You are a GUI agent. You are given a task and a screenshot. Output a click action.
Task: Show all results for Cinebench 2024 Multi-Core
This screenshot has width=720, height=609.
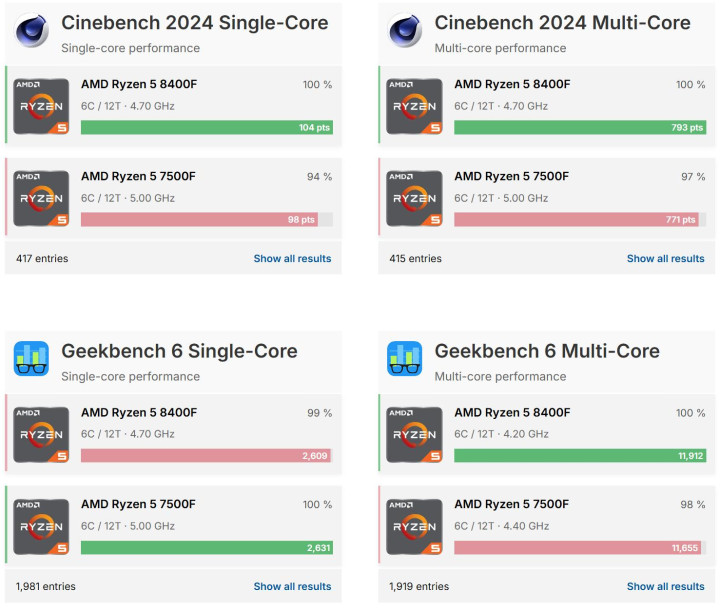click(665, 259)
